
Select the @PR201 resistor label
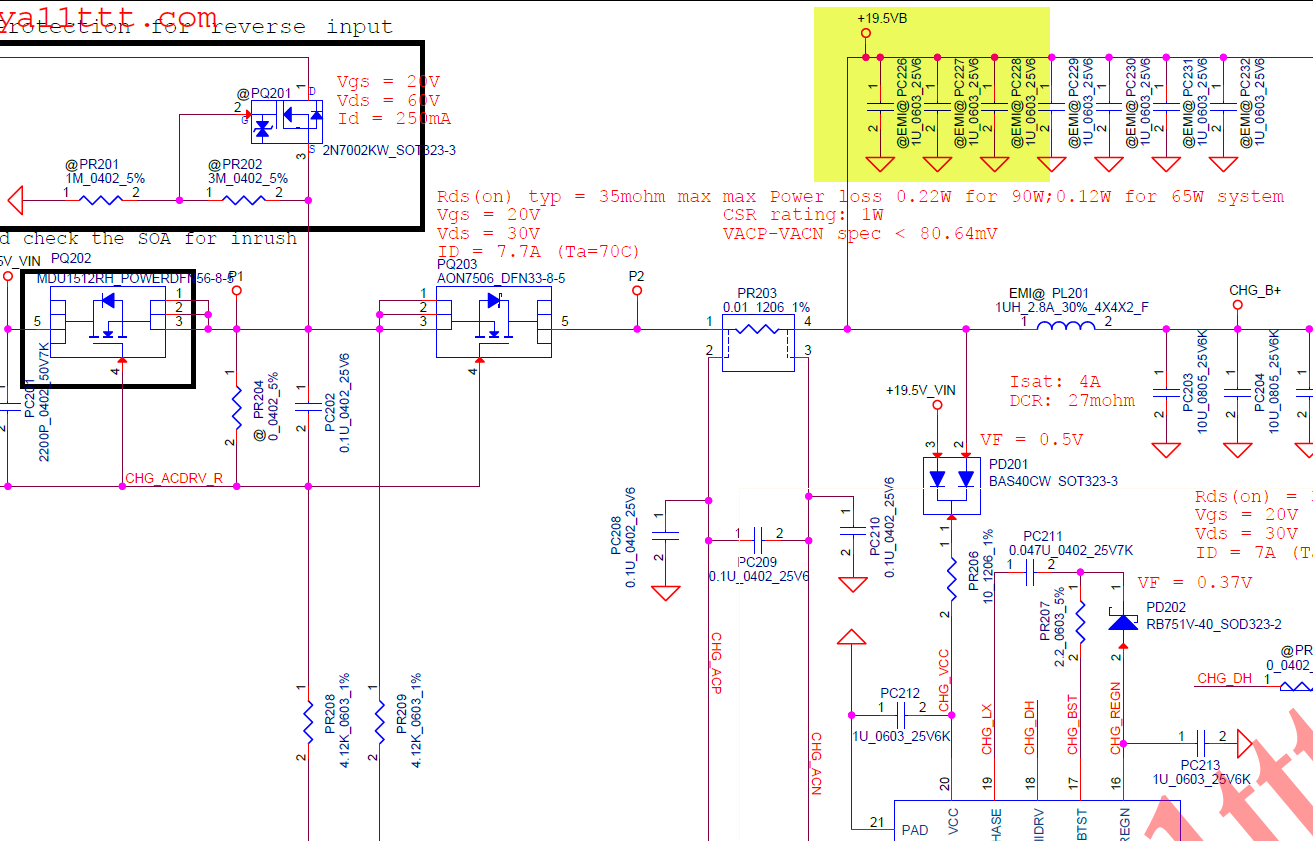coord(92,165)
